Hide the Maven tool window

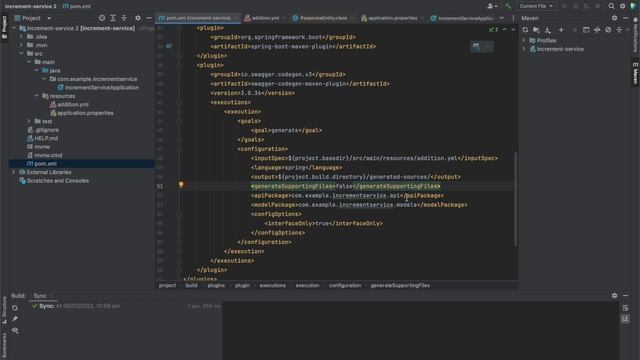click(x=625, y=18)
